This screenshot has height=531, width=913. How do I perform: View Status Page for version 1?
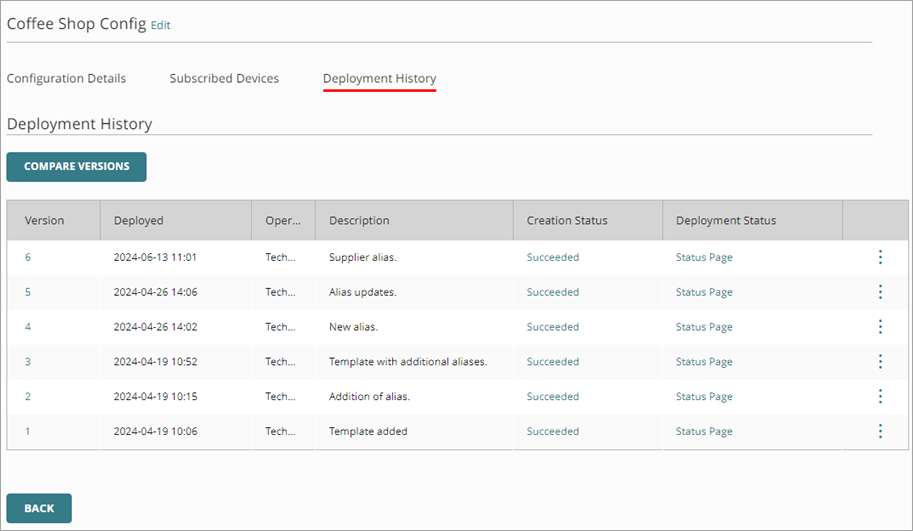[704, 432]
